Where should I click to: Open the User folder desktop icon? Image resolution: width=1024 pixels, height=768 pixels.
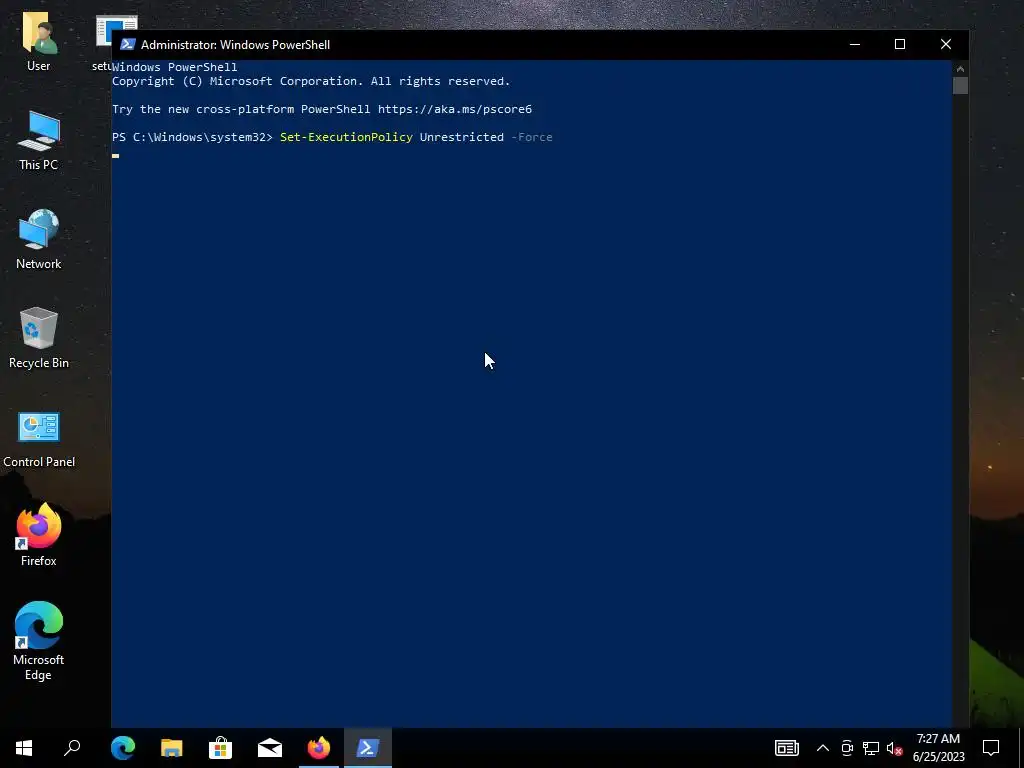click(x=39, y=40)
